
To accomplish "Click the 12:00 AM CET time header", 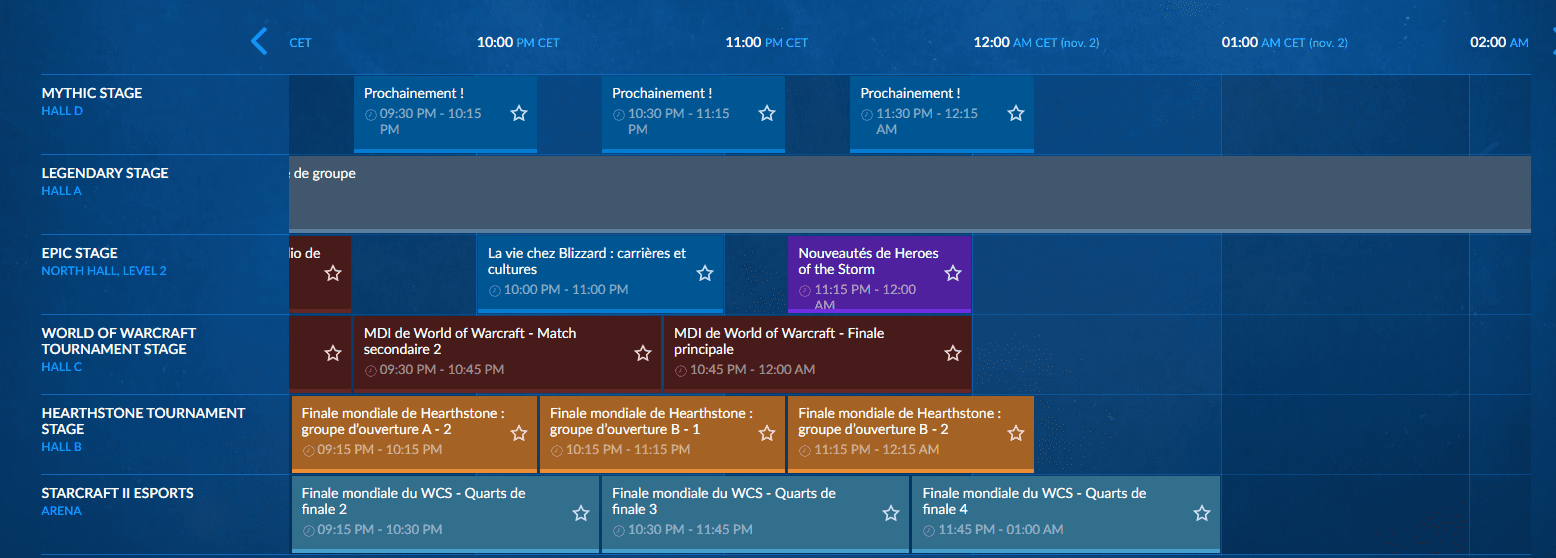I will (1036, 43).
